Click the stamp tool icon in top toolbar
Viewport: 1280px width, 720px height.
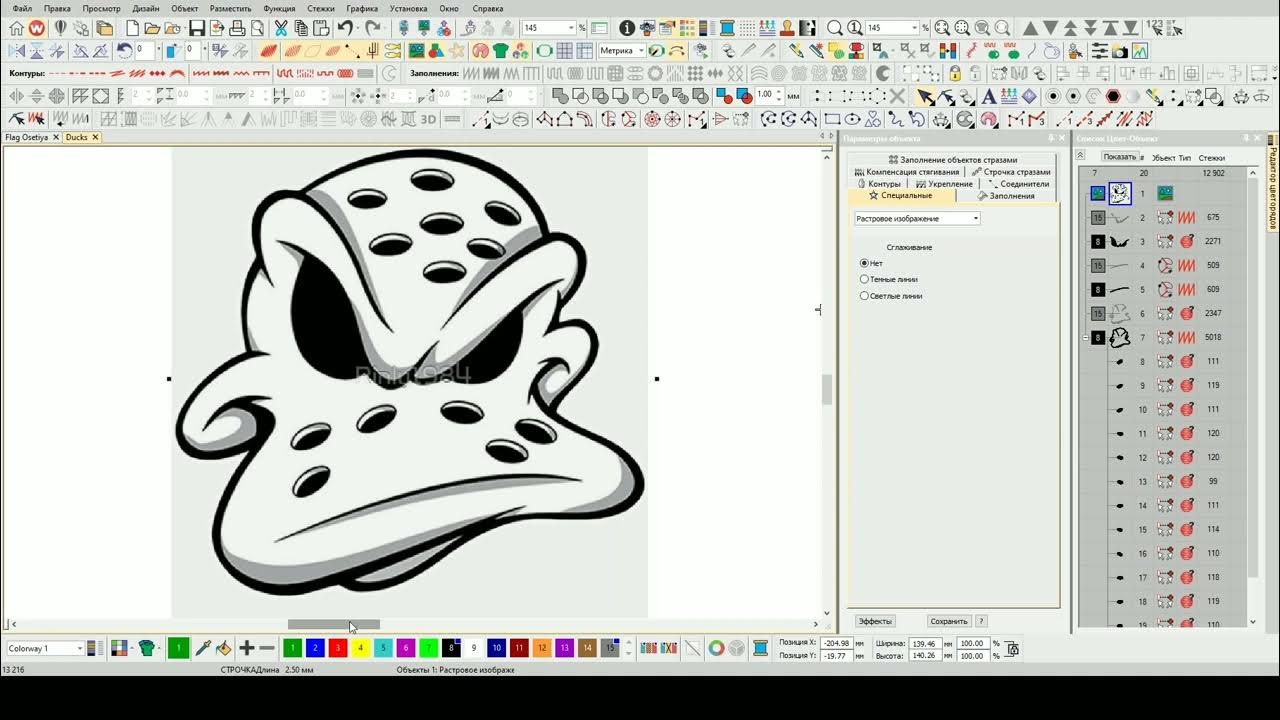(x=788, y=28)
